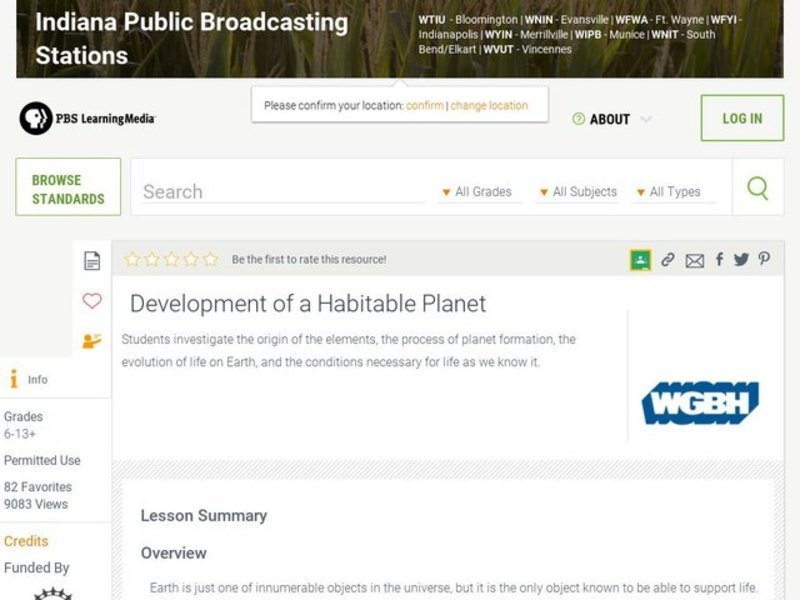800x600 pixels.
Task: Confirm your location
Action: (x=425, y=104)
